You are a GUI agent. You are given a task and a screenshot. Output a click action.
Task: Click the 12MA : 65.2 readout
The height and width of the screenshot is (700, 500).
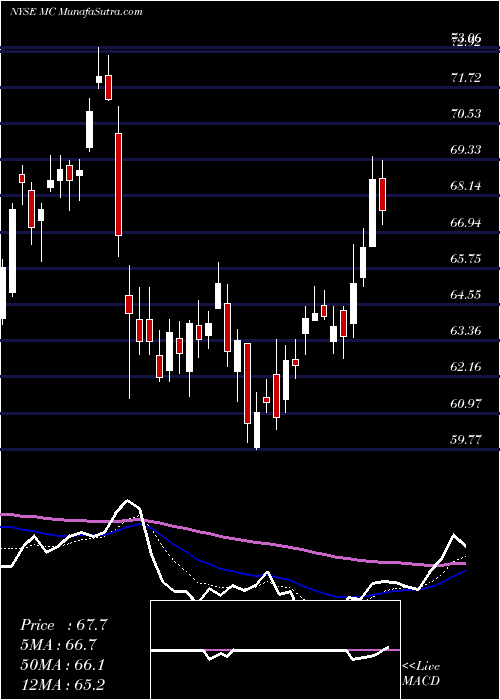click(62, 684)
